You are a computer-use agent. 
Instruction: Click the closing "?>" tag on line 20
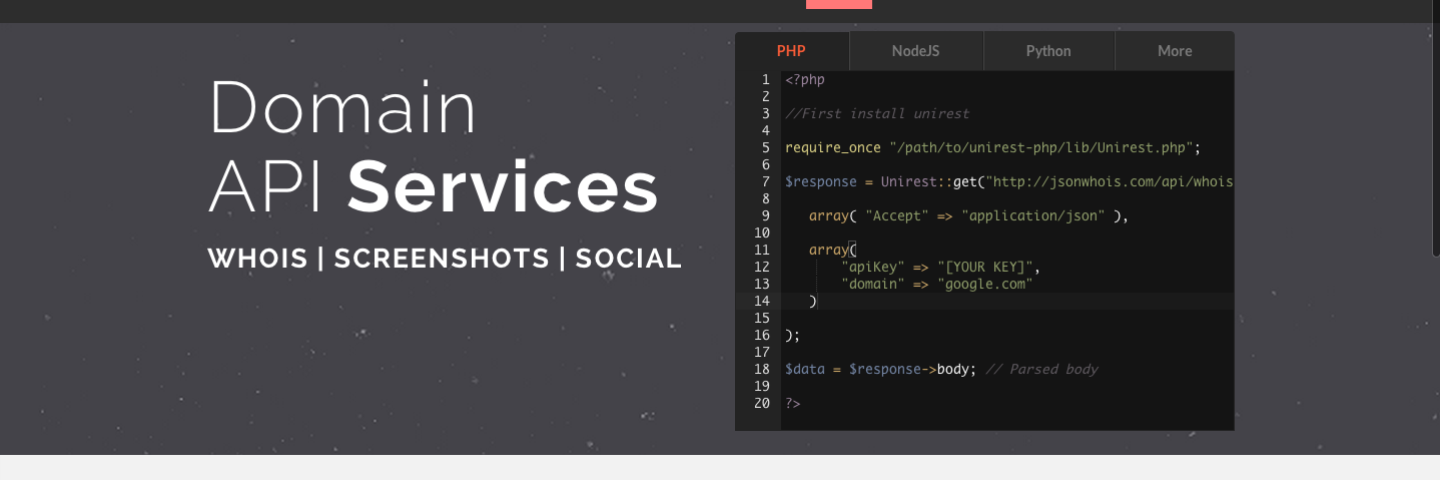(x=793, y=403)
